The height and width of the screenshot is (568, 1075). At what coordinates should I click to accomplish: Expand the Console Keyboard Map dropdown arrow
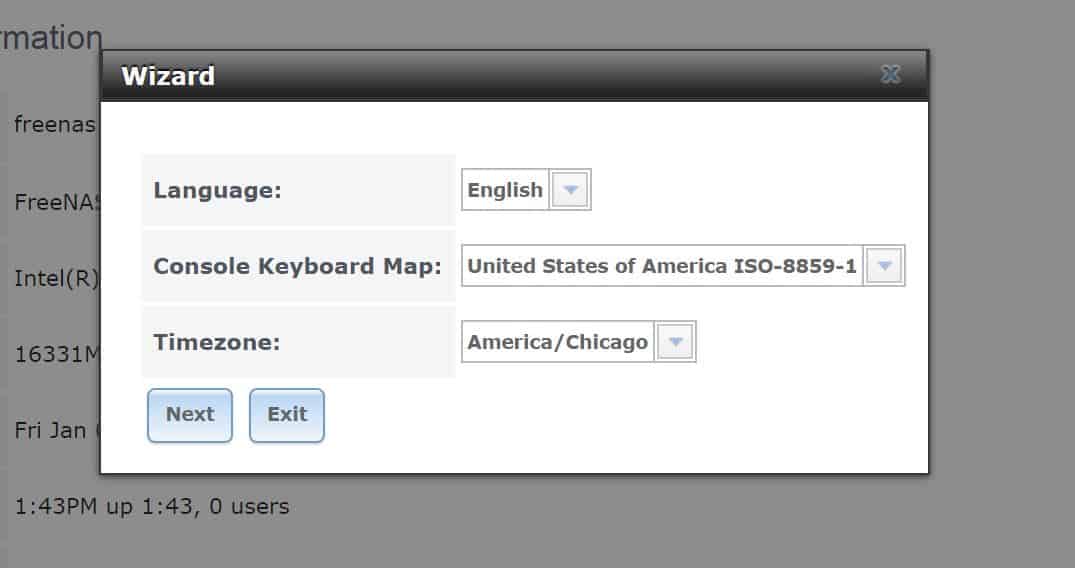(x=884, y=265)
